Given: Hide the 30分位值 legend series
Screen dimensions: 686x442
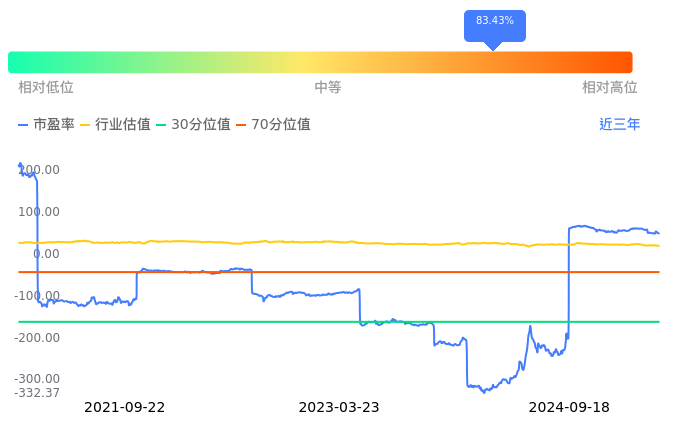Looking at the screenshot, I should pos(193,125).
